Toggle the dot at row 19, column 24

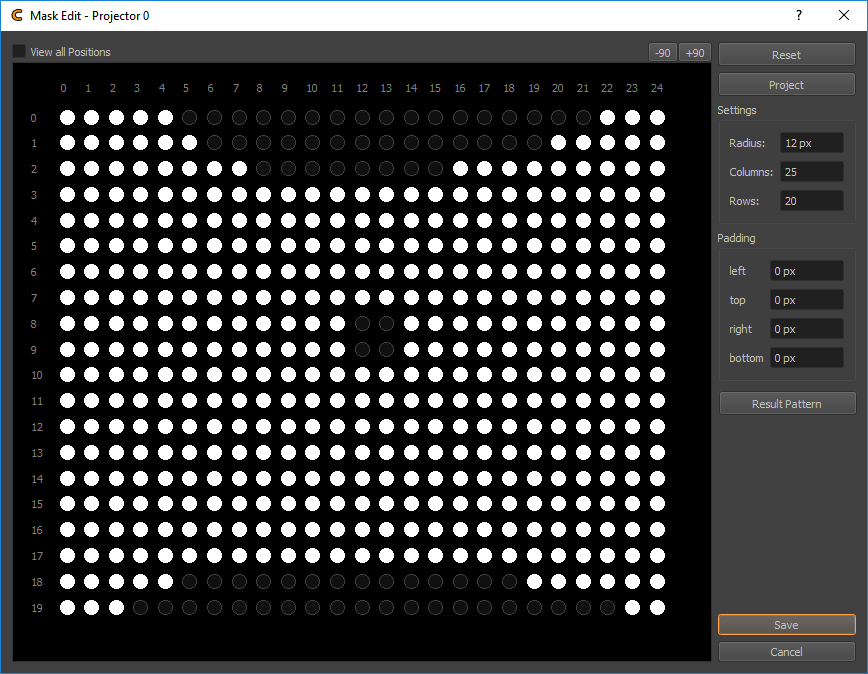pyautogui.click(x=657, y=608)
